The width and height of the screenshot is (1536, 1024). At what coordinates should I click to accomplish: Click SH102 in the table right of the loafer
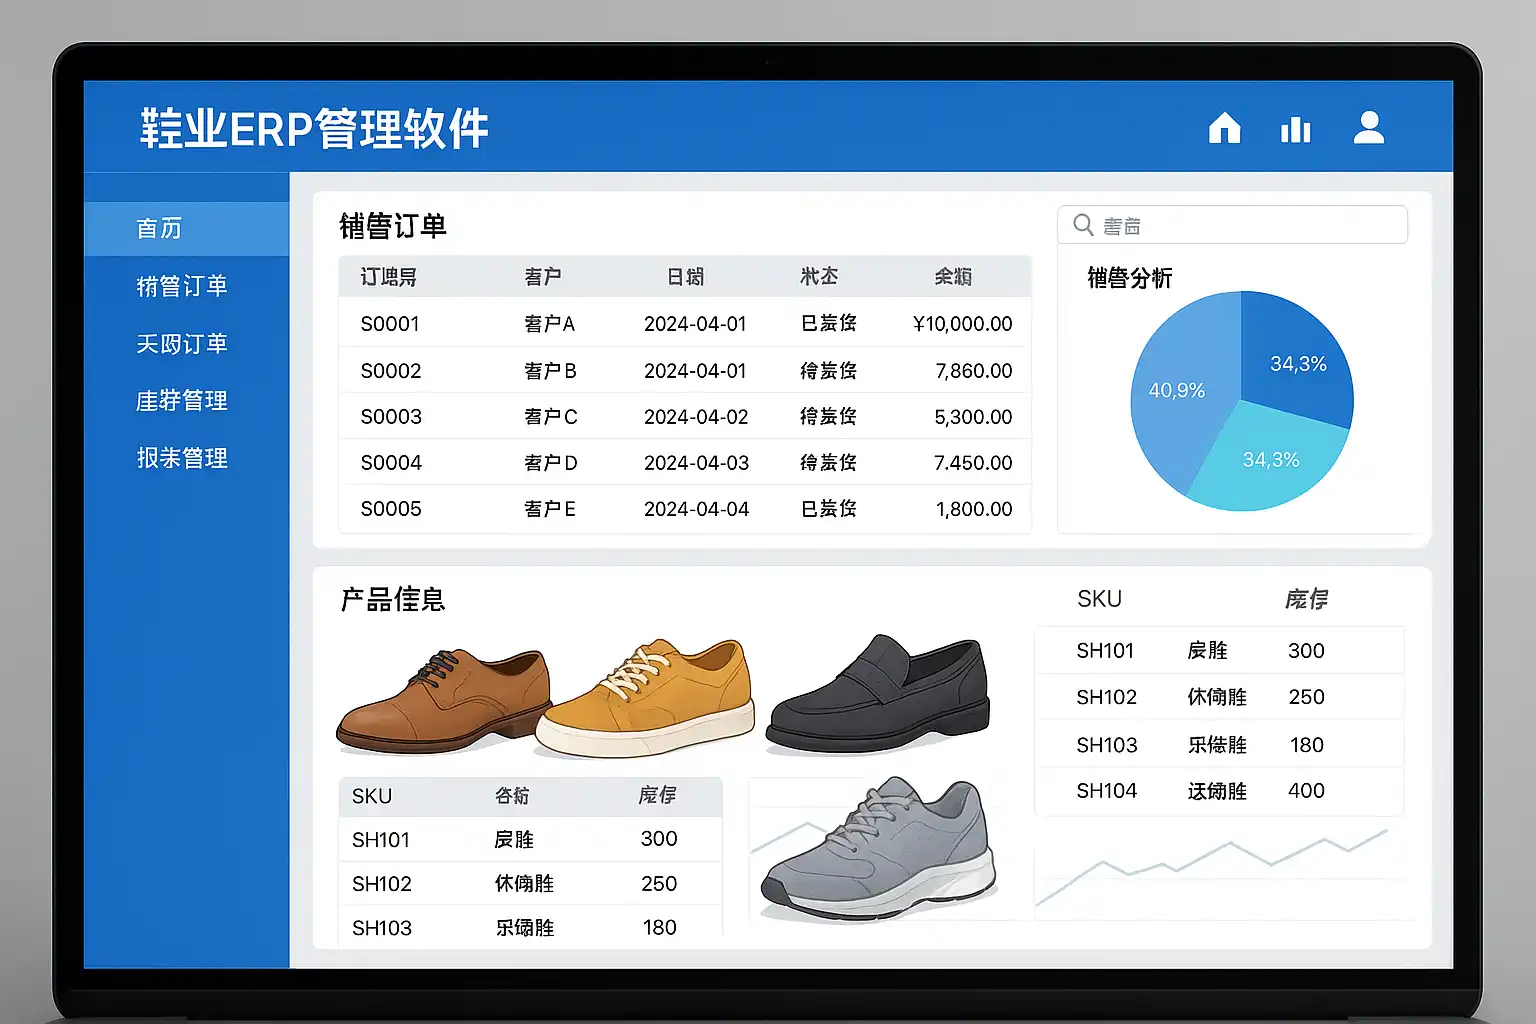click(1106, 697)
